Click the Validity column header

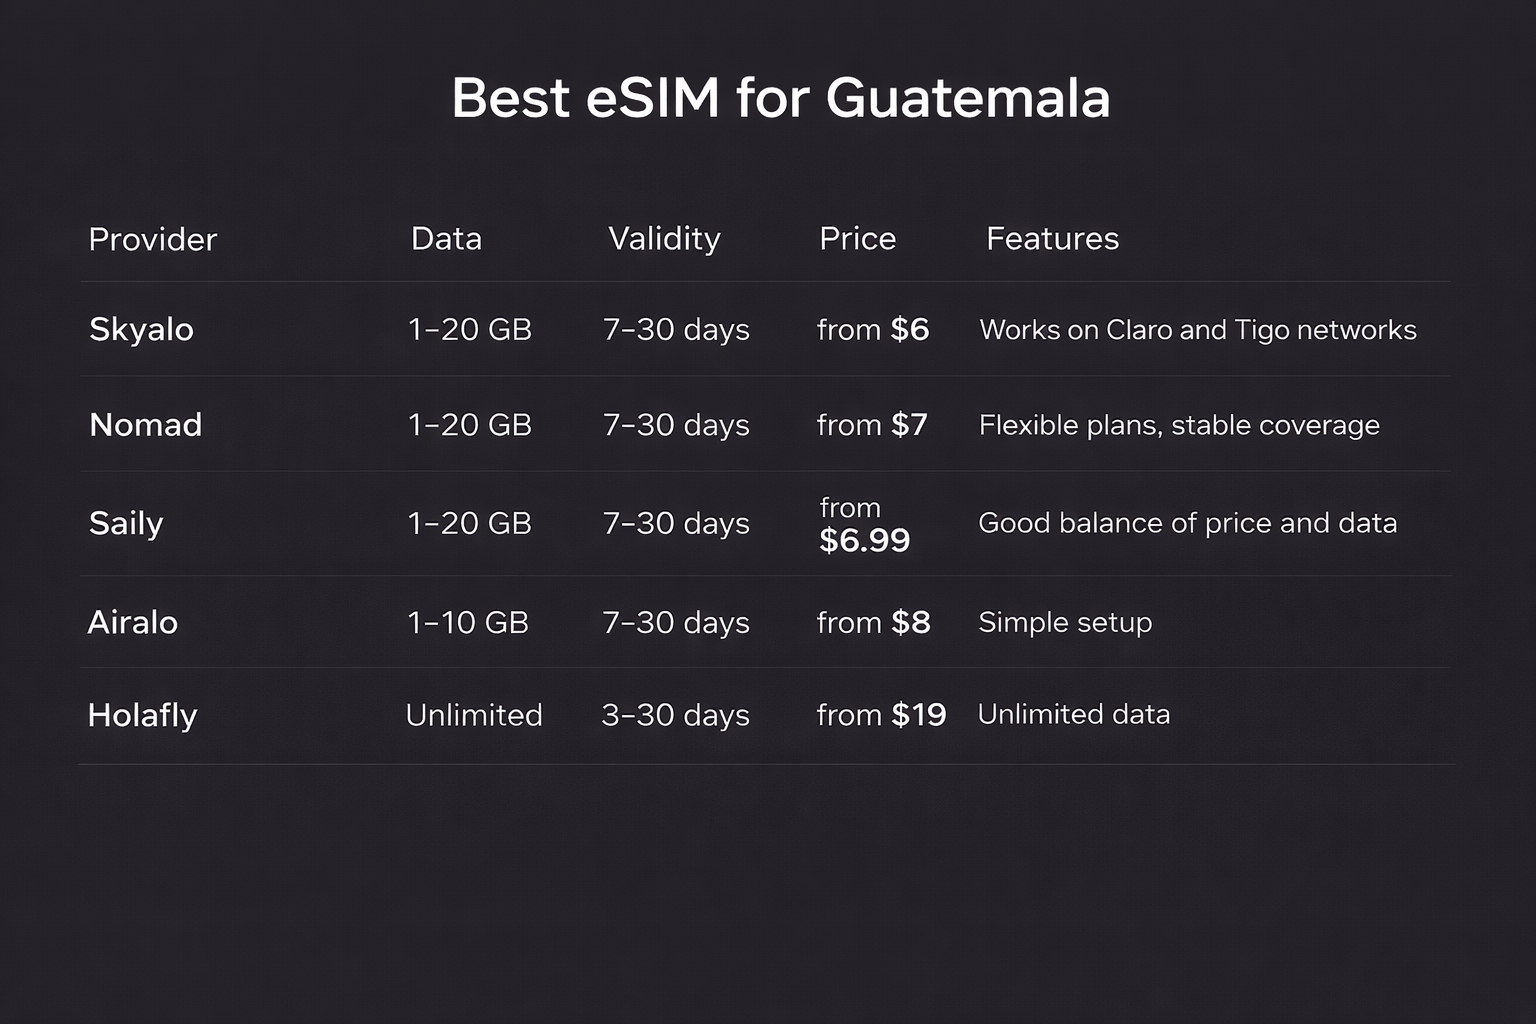pyautogui.click(x=664, y=238)
